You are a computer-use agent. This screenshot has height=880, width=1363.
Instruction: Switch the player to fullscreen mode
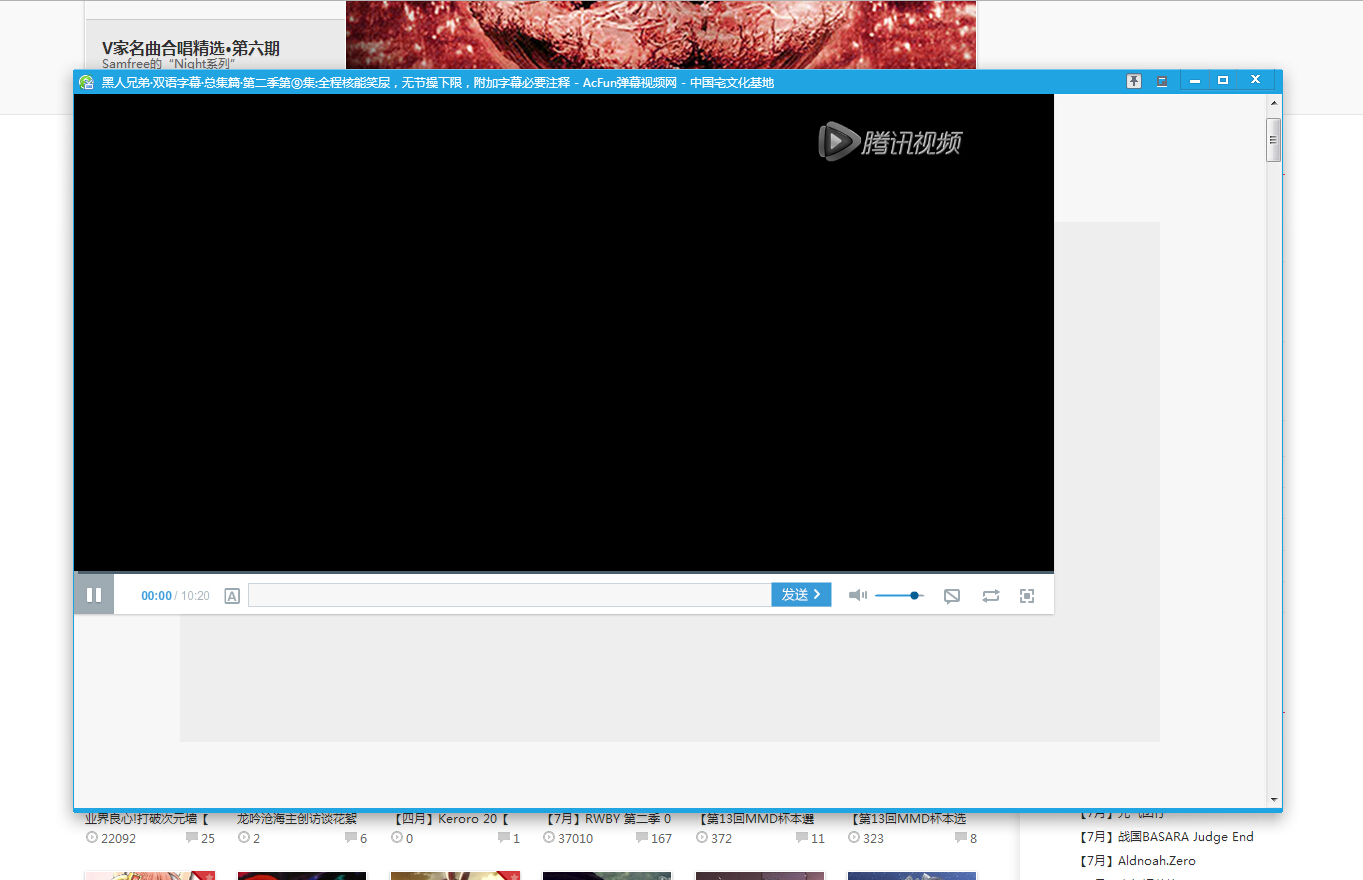1027,596
